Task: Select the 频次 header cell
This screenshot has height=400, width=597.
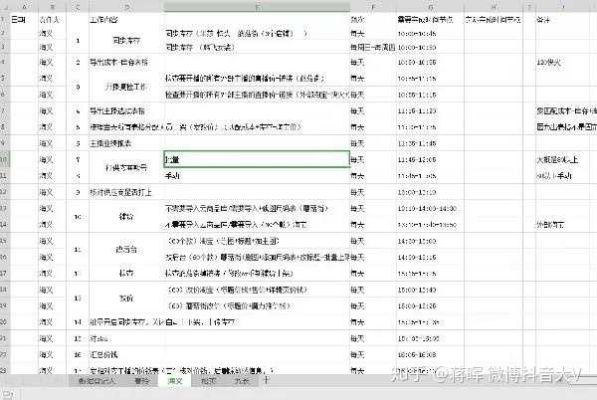Action: coord(373,19)
